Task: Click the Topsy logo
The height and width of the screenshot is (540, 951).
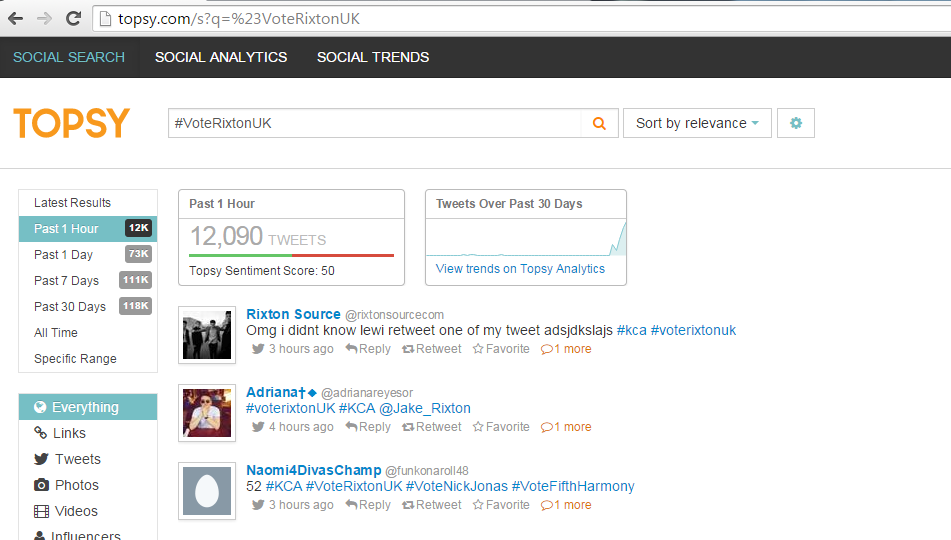Action: (x=72, y=123)
